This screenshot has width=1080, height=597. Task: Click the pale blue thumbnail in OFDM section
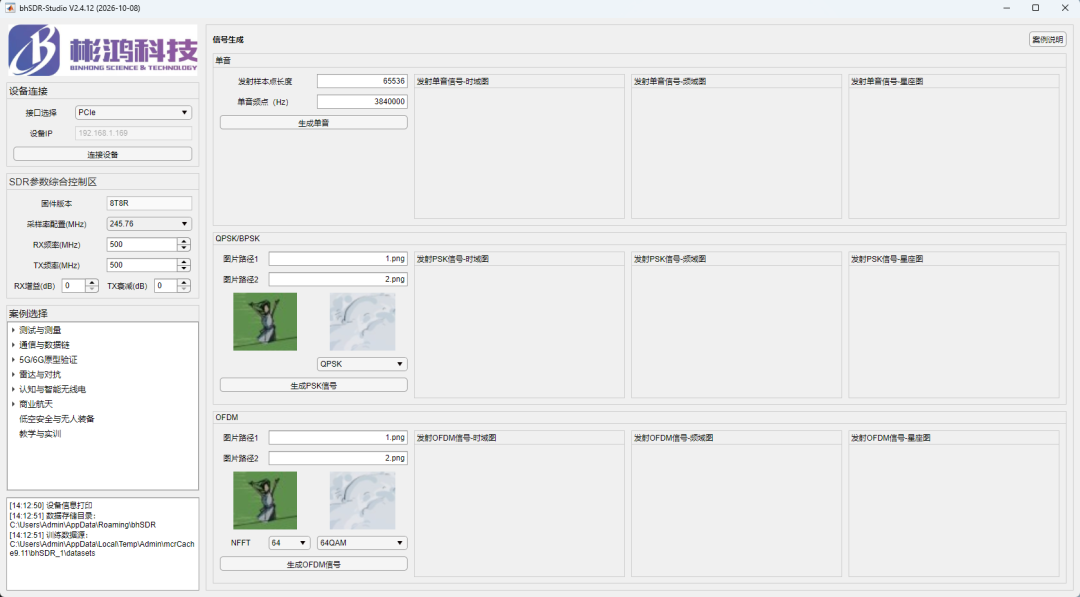pos(362,501)
